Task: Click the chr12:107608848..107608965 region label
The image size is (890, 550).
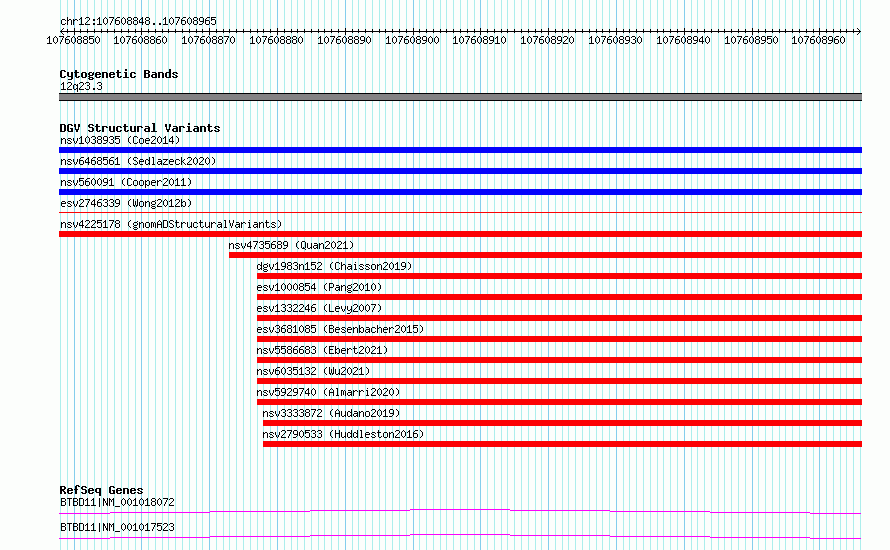Action: (138, 21)
